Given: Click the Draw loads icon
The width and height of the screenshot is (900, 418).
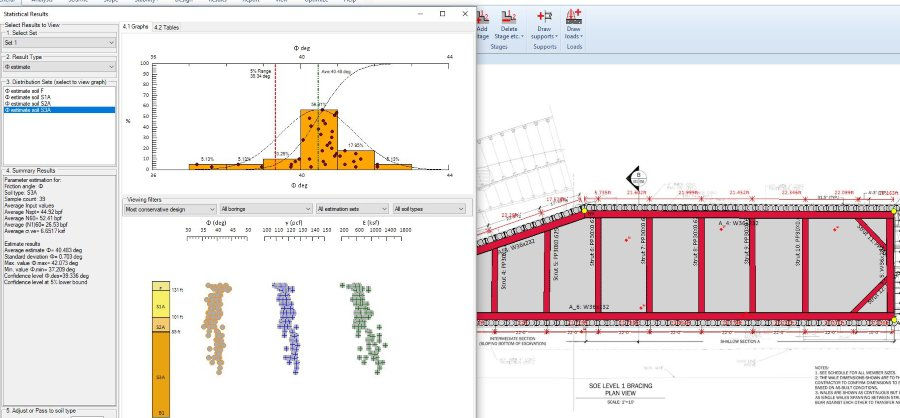Looking at the screenshot, I should pos(573,17).
